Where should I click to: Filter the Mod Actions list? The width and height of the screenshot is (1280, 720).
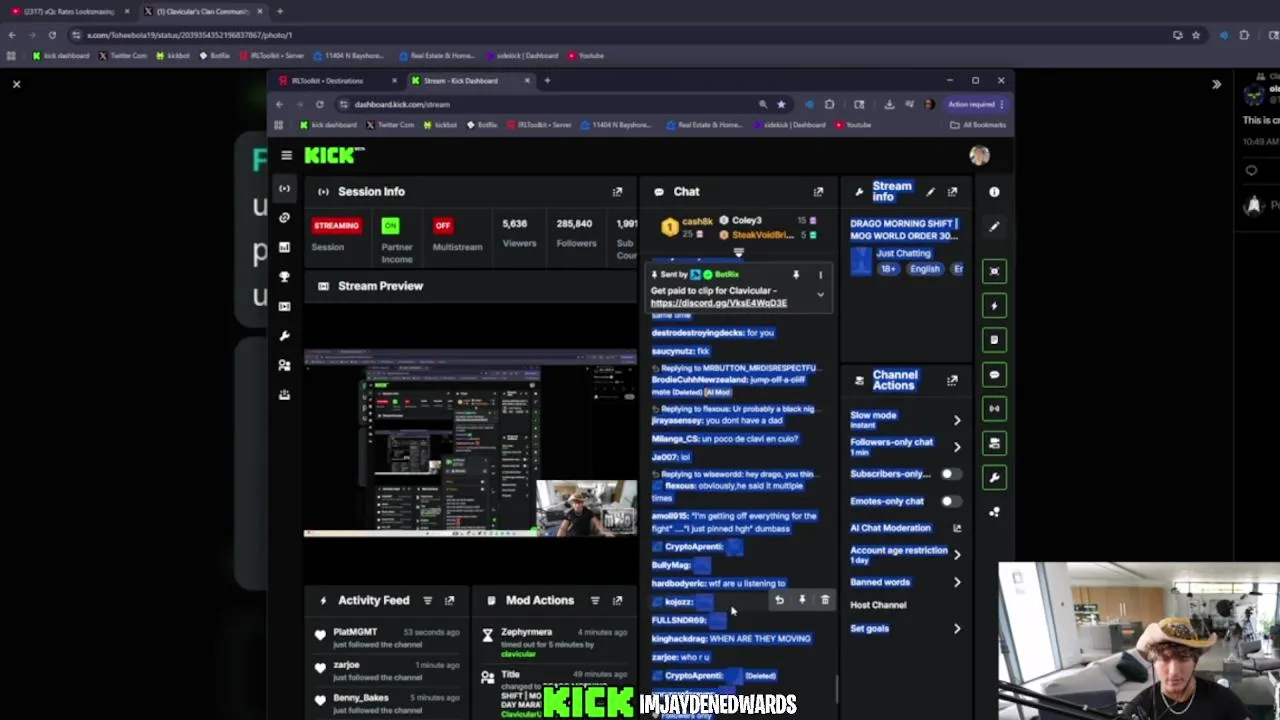[x=595, y=601]
